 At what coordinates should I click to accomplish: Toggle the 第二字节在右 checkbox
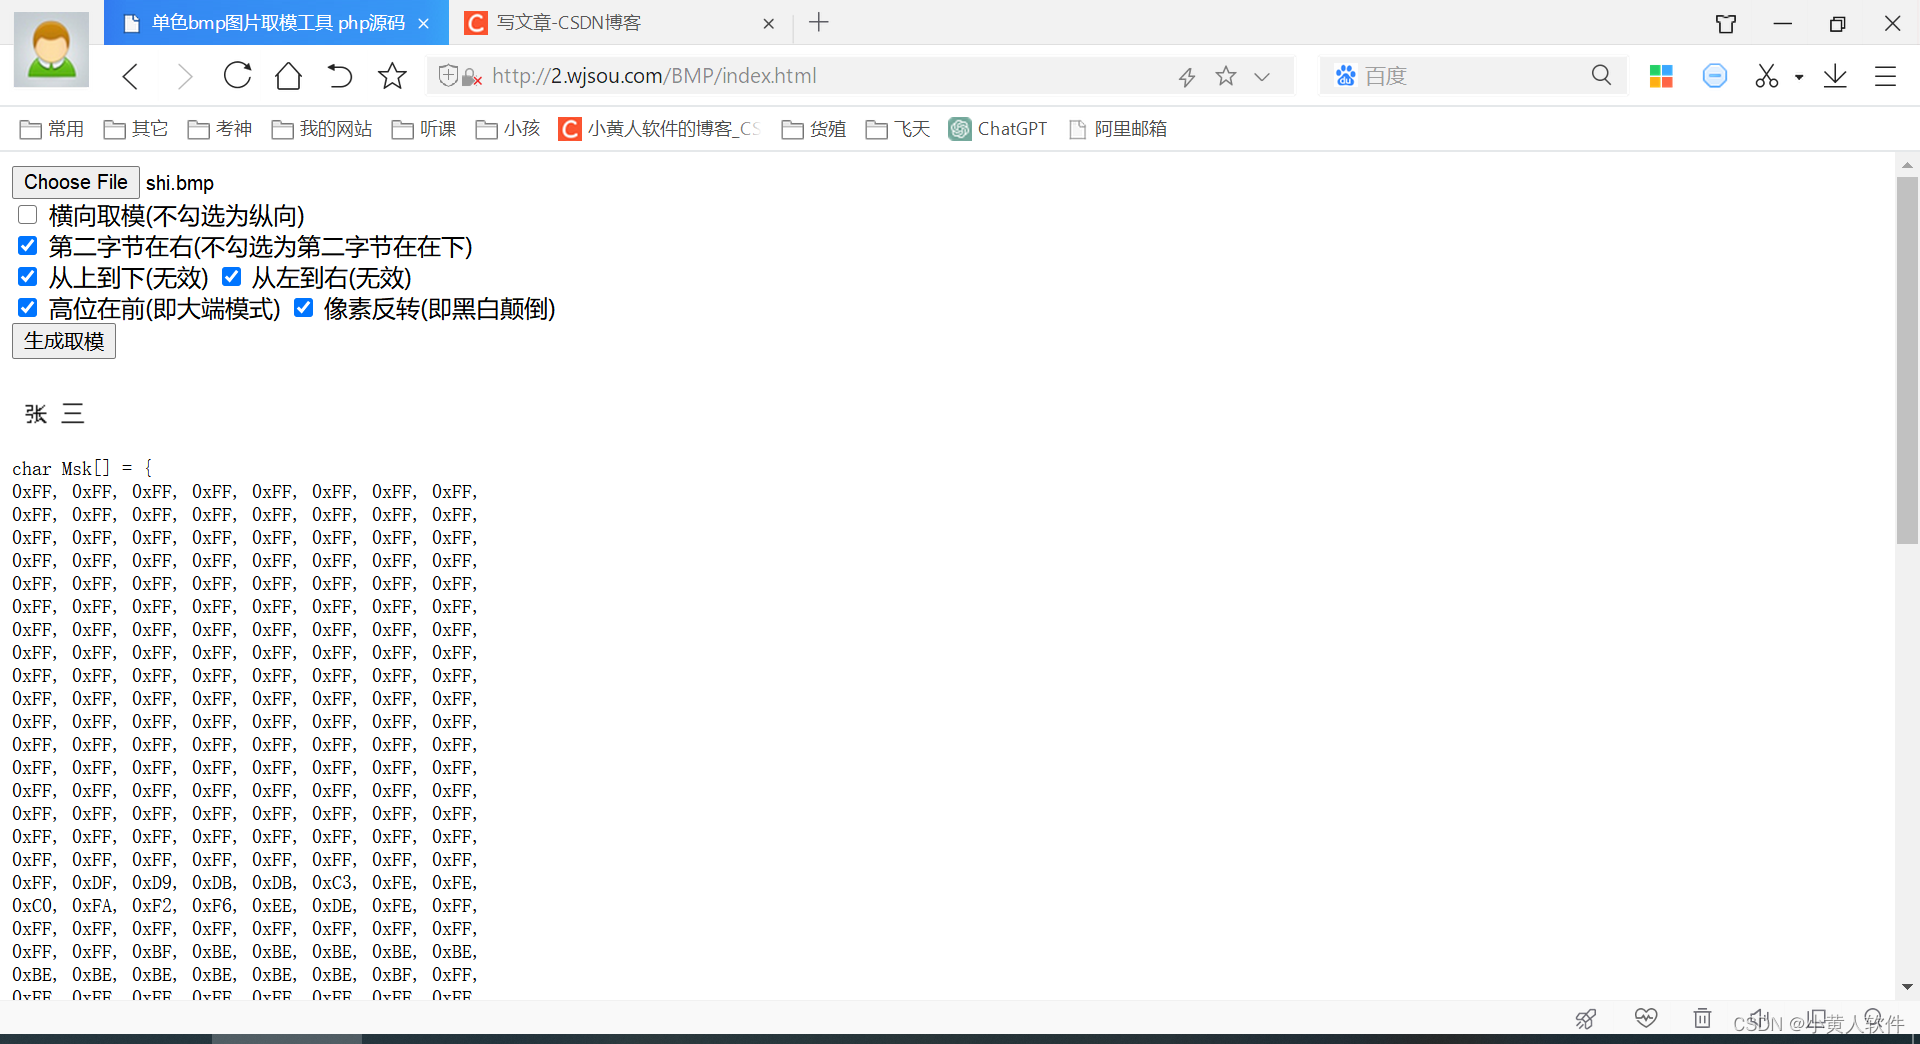(x=28, y=246)
